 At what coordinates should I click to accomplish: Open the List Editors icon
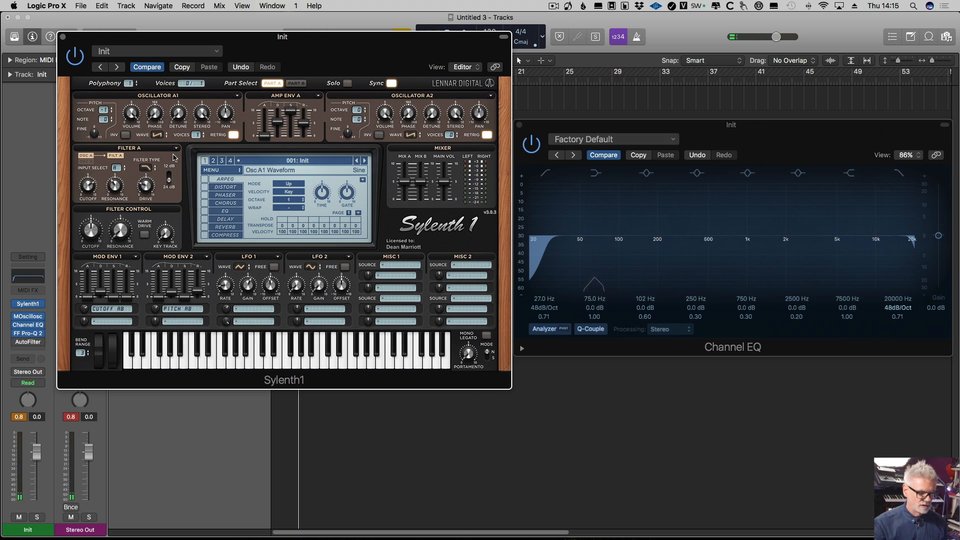click(x=892, y=37)
